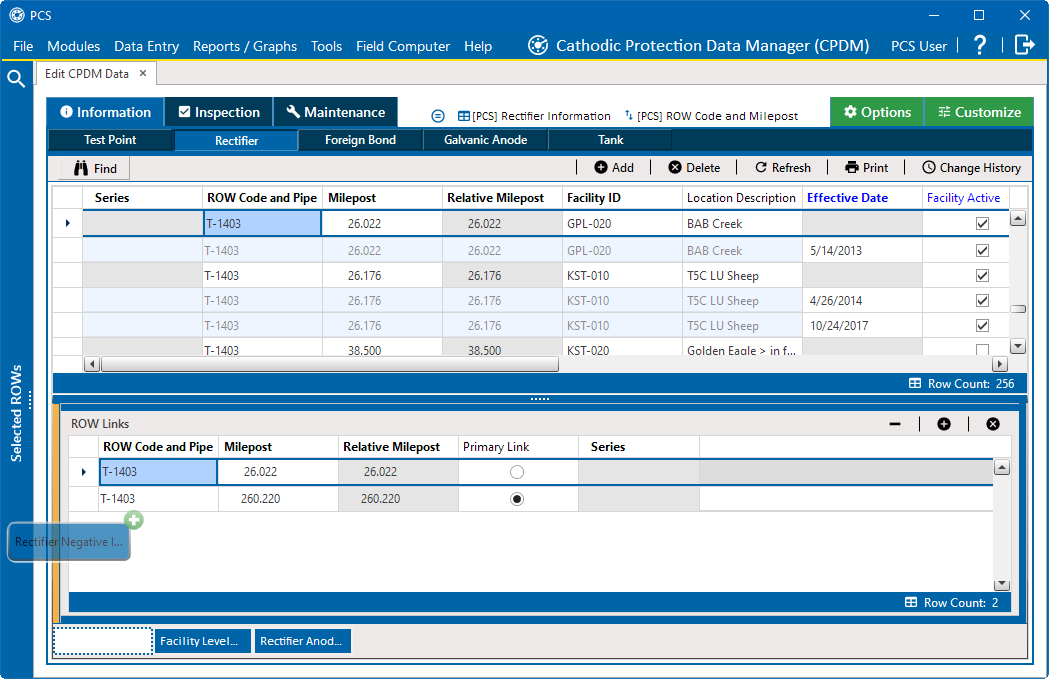Click the panel splitter dots handle
Image resolution: width=1049 pixels, height=679 pixels.
[x=539, y=399]
